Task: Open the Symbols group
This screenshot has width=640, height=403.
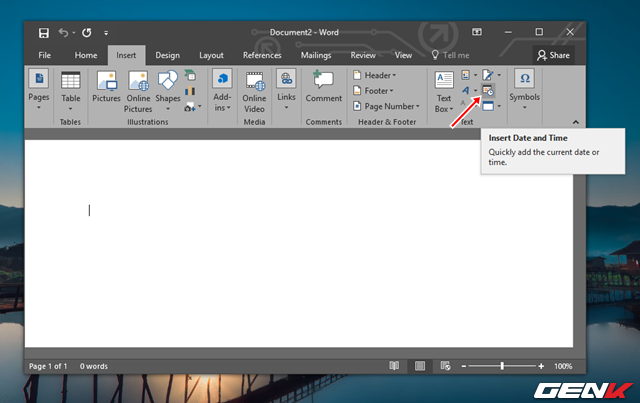Action: click(x=524, y=90)
